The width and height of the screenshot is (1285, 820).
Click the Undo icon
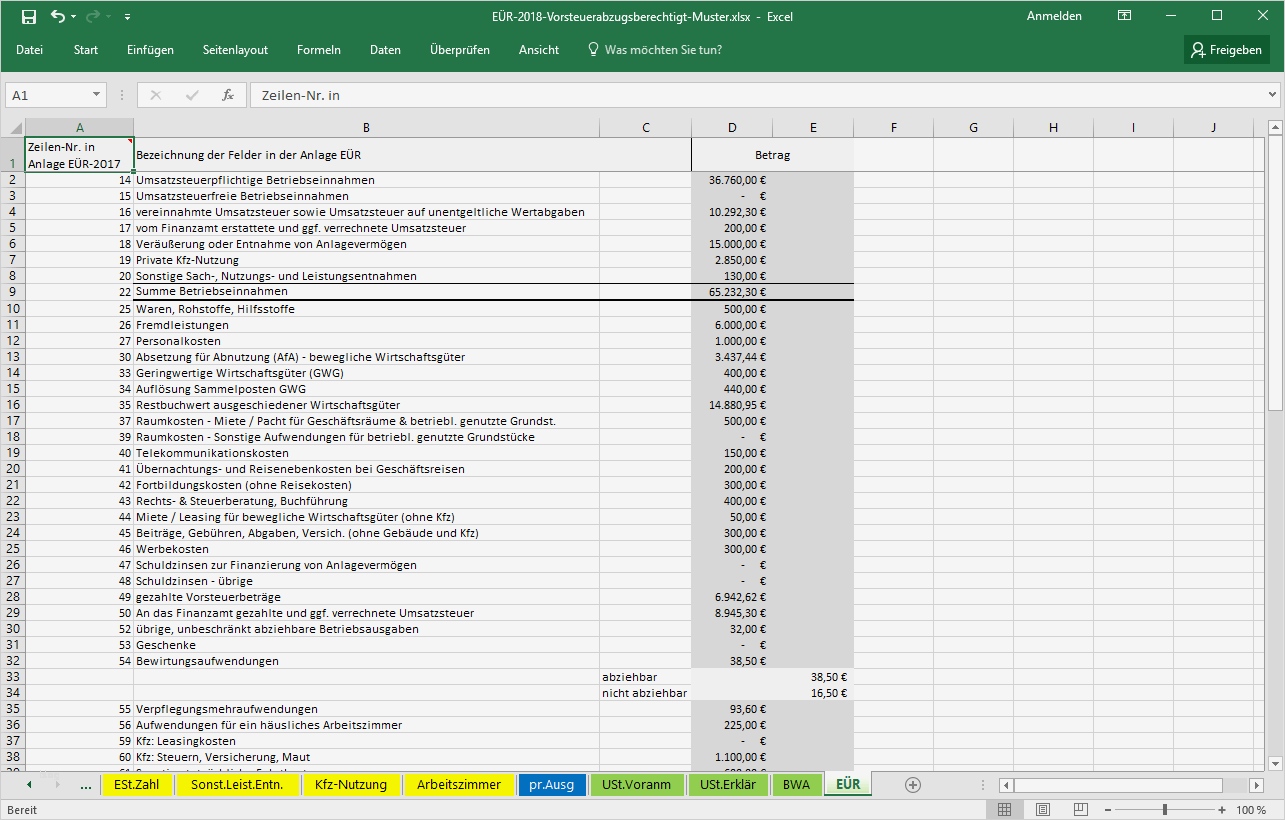pos(57,16)
